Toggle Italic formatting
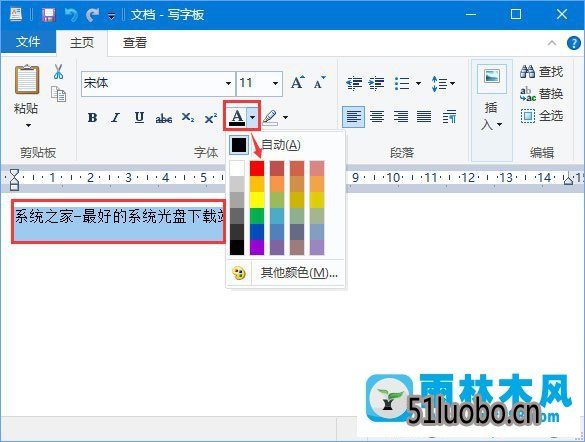The image size is (585, 442). coord(116,118)
